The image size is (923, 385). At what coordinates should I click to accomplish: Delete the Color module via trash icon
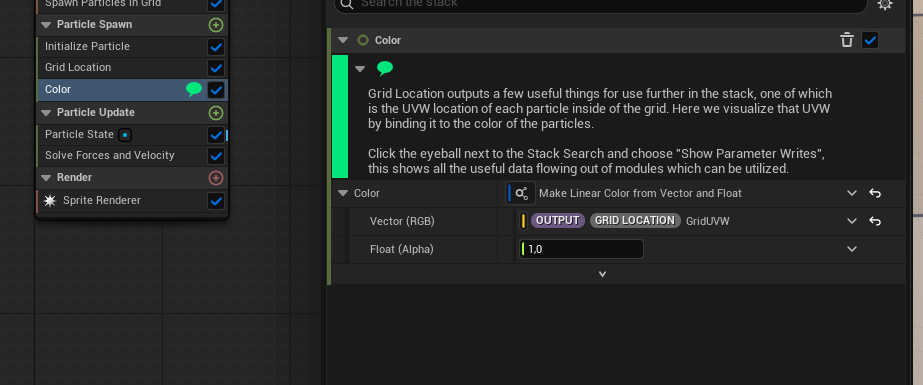[846, 40]
